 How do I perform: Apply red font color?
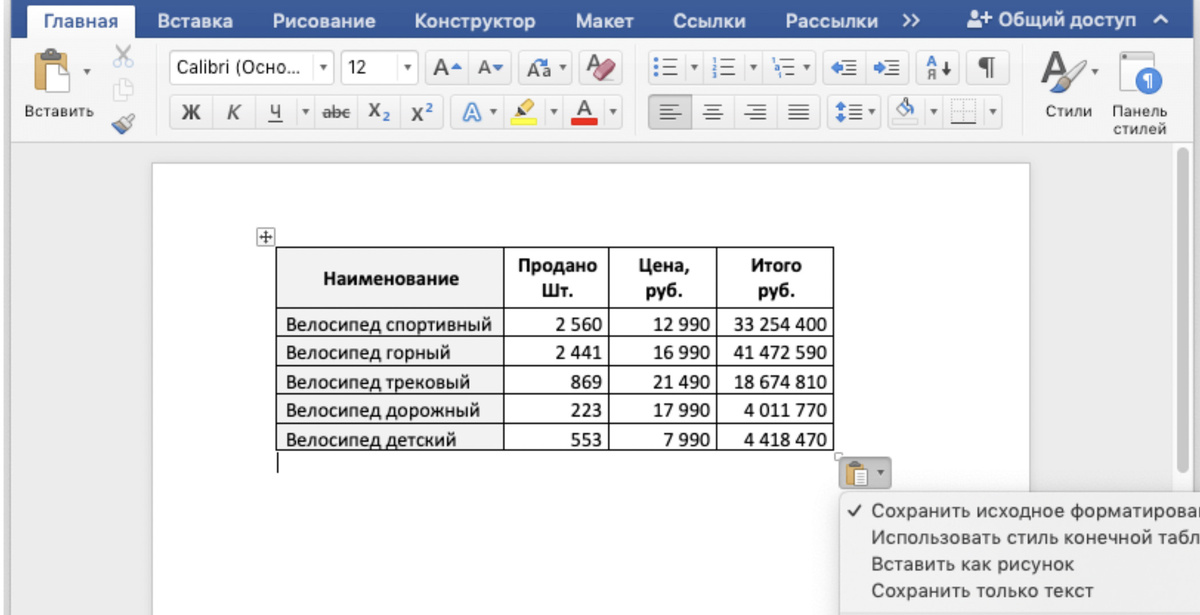tap(585, 113)
